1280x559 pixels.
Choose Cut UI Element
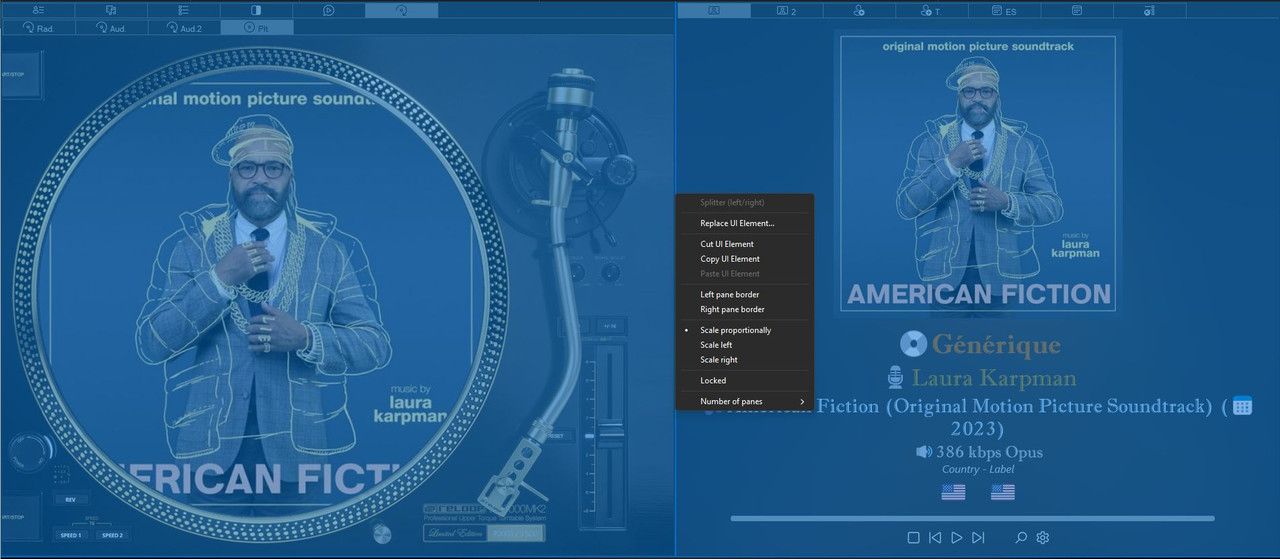coord(745,244)
